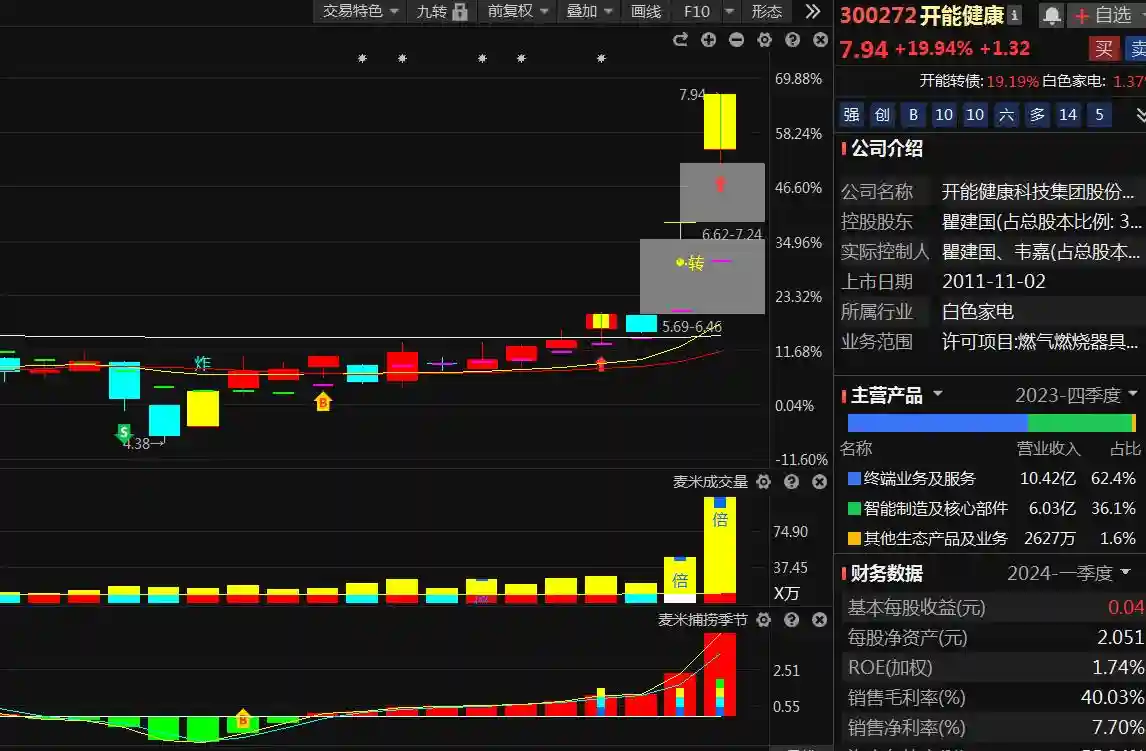Screen dimensions: 1146x751
Task: Change the 2023-四季度 period dropdown
Action: 1076,395
